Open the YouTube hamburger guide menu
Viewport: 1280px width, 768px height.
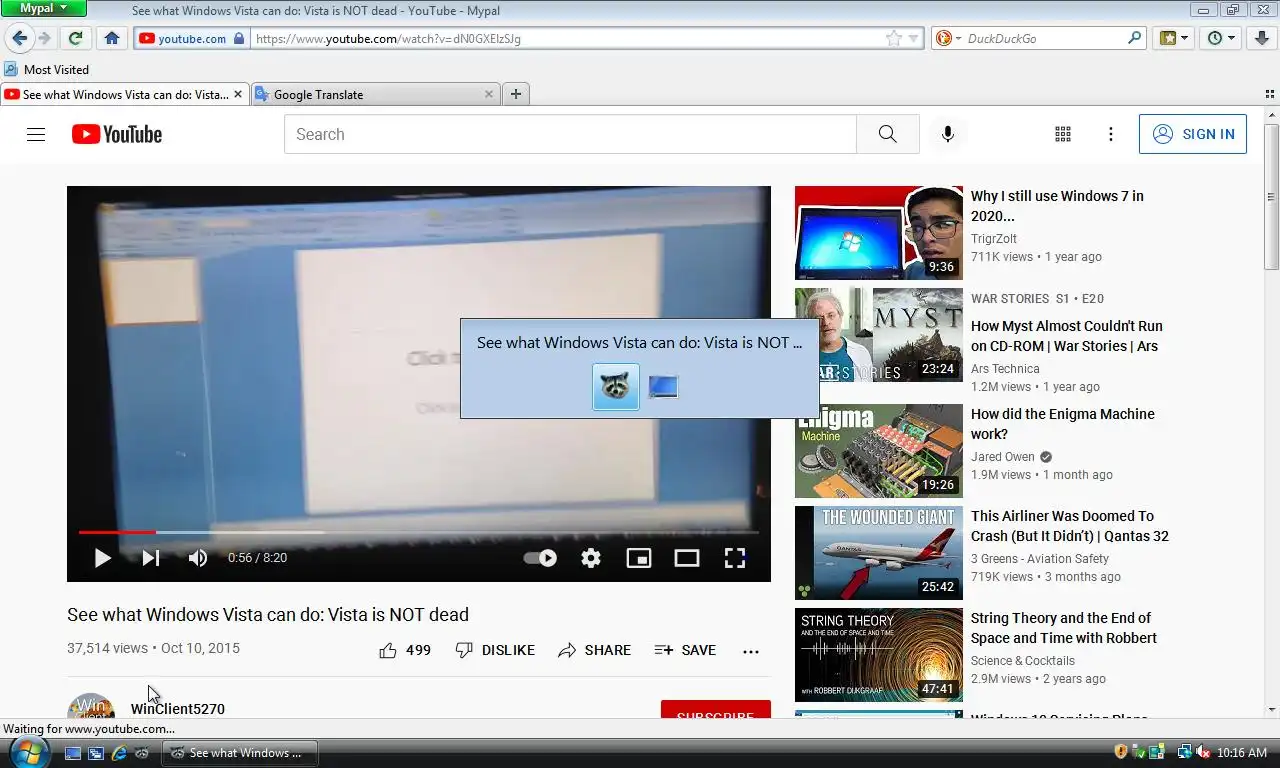pos(36,134)
